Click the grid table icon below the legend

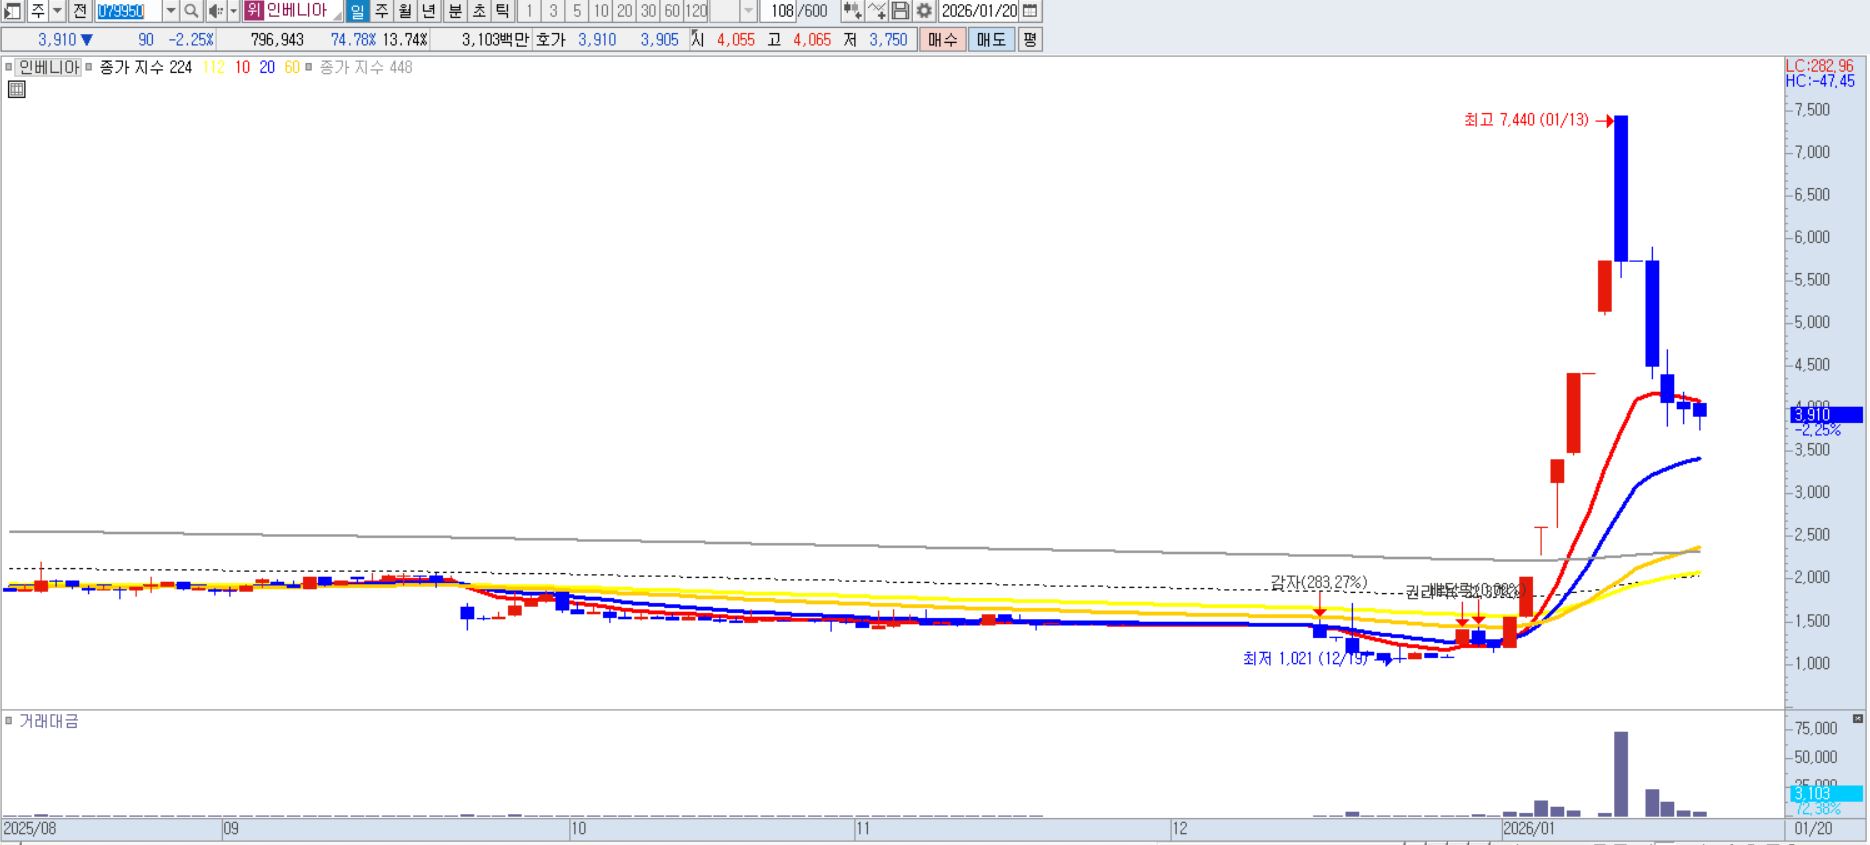click(16, 90)
